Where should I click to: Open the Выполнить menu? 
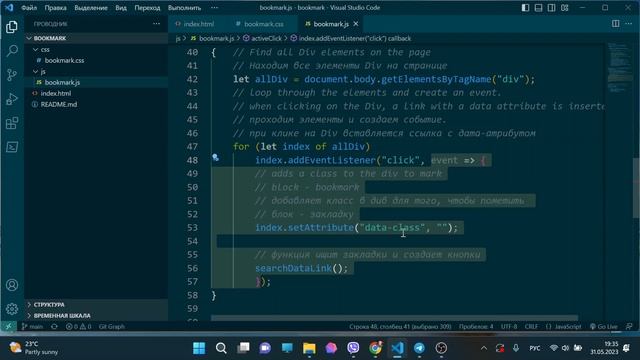click(184, 8)
